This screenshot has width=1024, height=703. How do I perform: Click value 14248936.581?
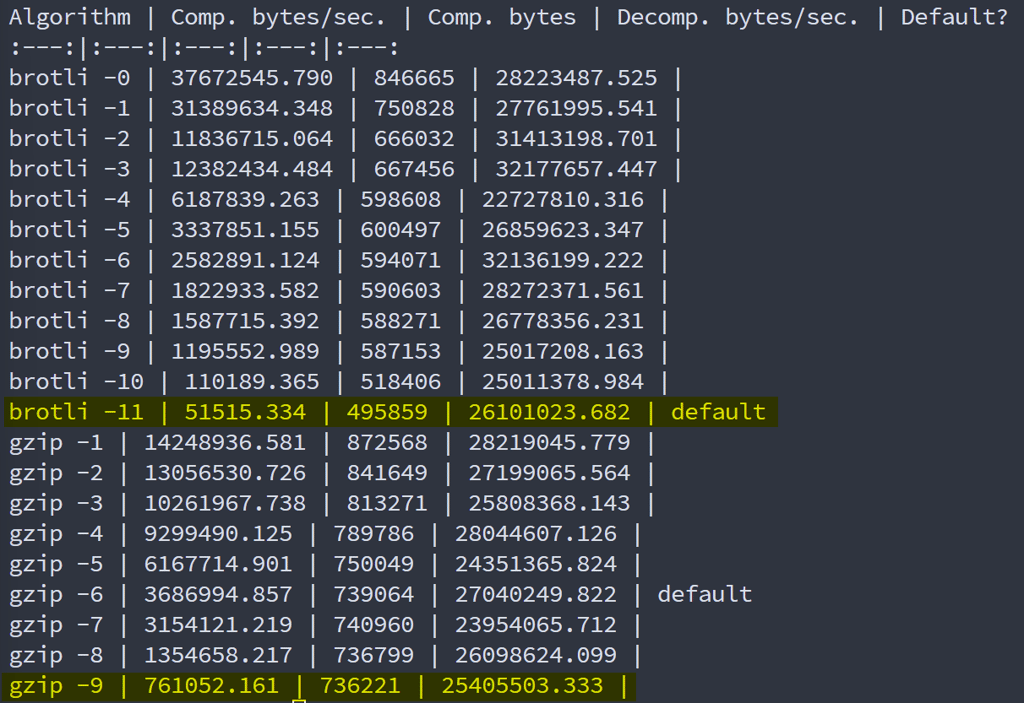coord(225,442)
